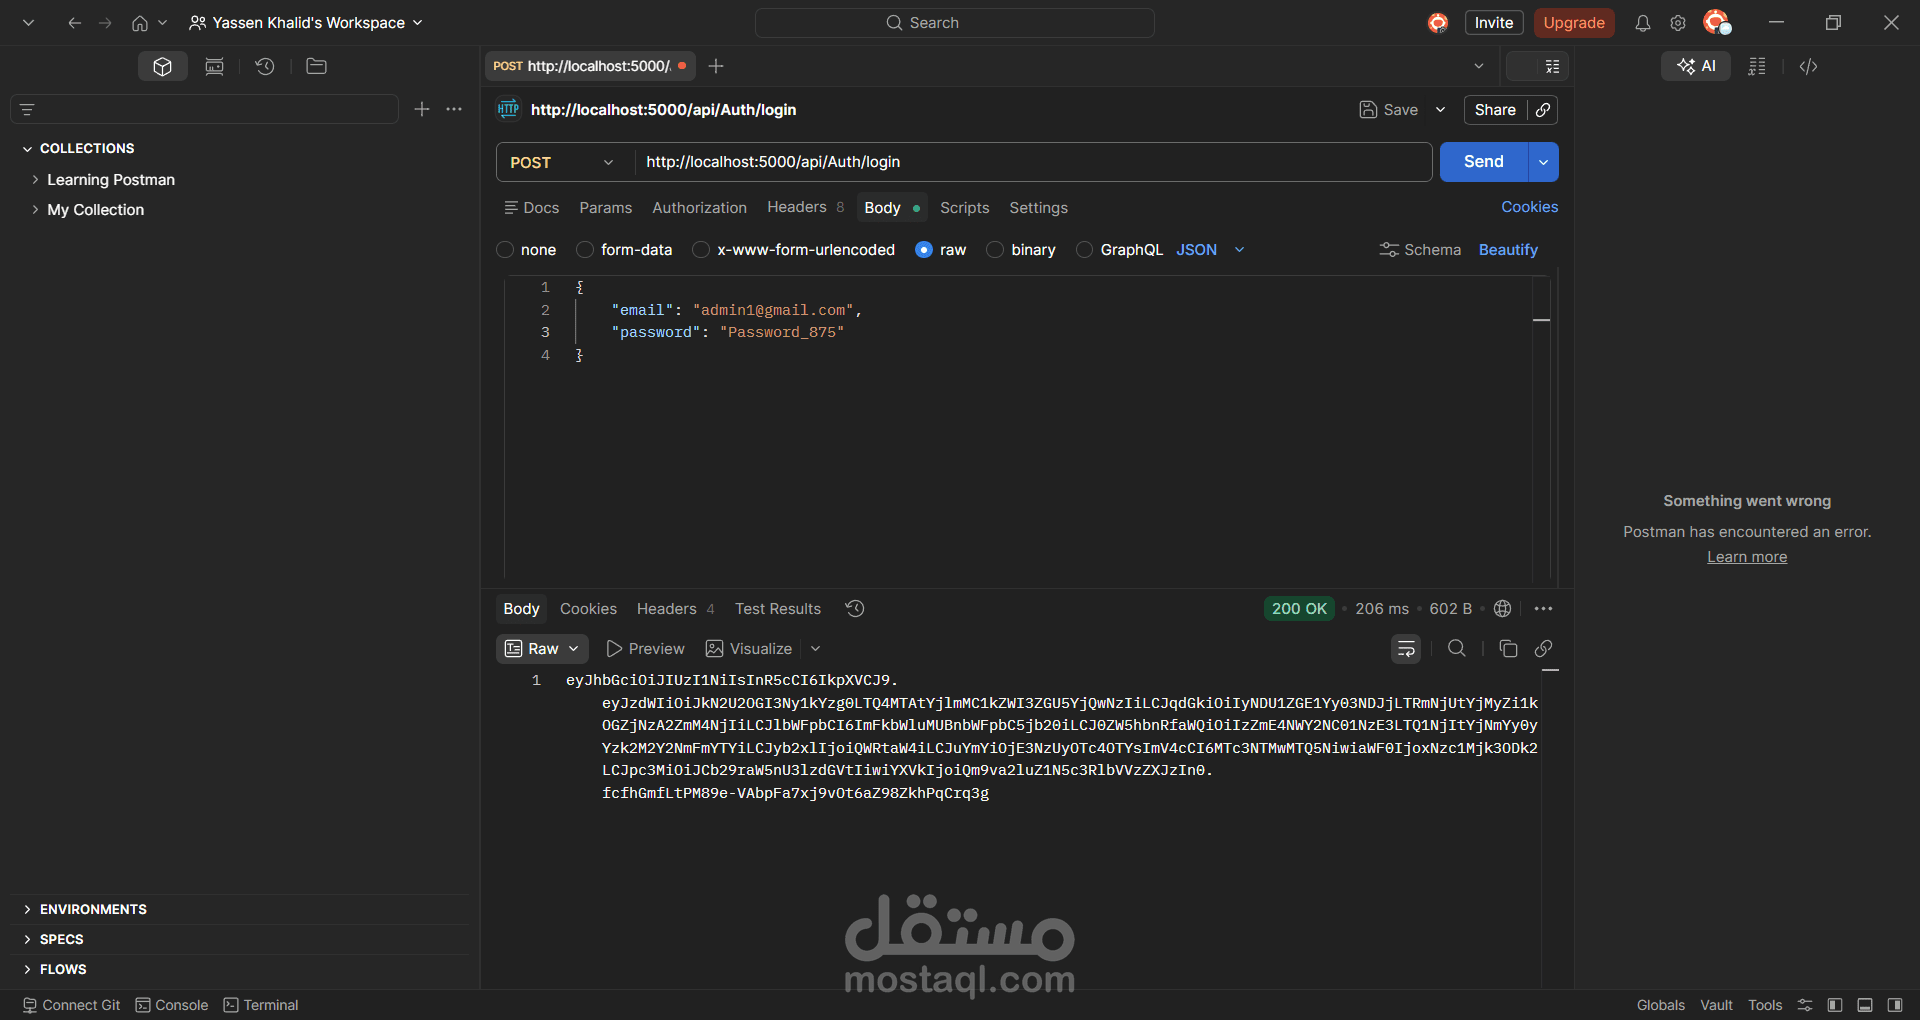Screen dimensions: 1920x1020
Task: Open the Send options dropdown arrow
Action: tap(1543, 162)
